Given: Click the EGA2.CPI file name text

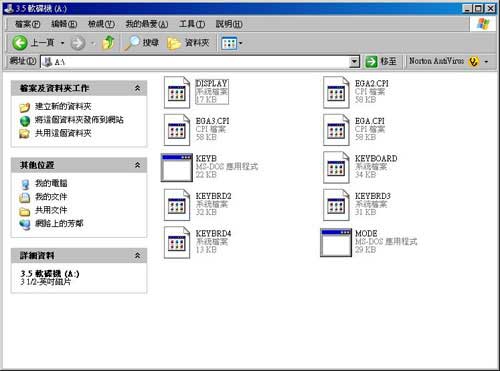Looking at the screenshot, I should click(x=372, y=83).
